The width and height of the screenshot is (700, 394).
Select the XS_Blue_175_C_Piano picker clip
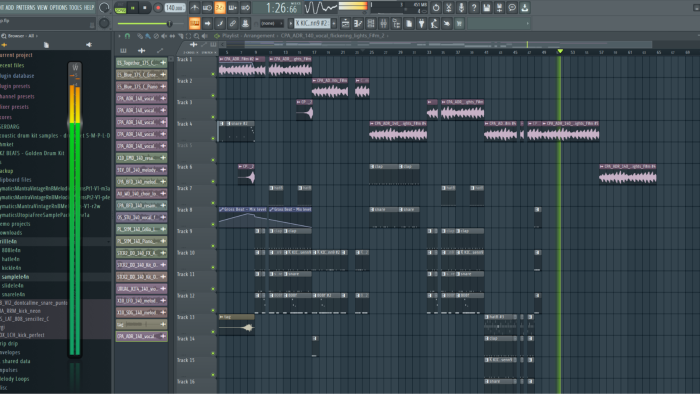(x=141, y=87)
